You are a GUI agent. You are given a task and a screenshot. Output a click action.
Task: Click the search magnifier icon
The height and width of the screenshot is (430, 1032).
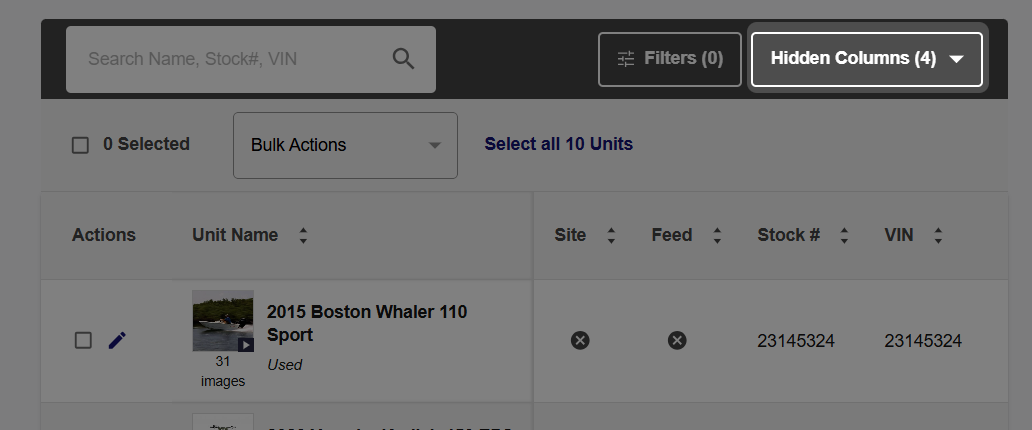[403, 59]
